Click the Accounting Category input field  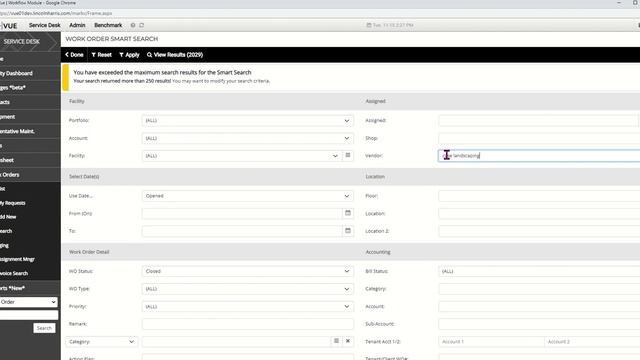(x=539, y=289)
